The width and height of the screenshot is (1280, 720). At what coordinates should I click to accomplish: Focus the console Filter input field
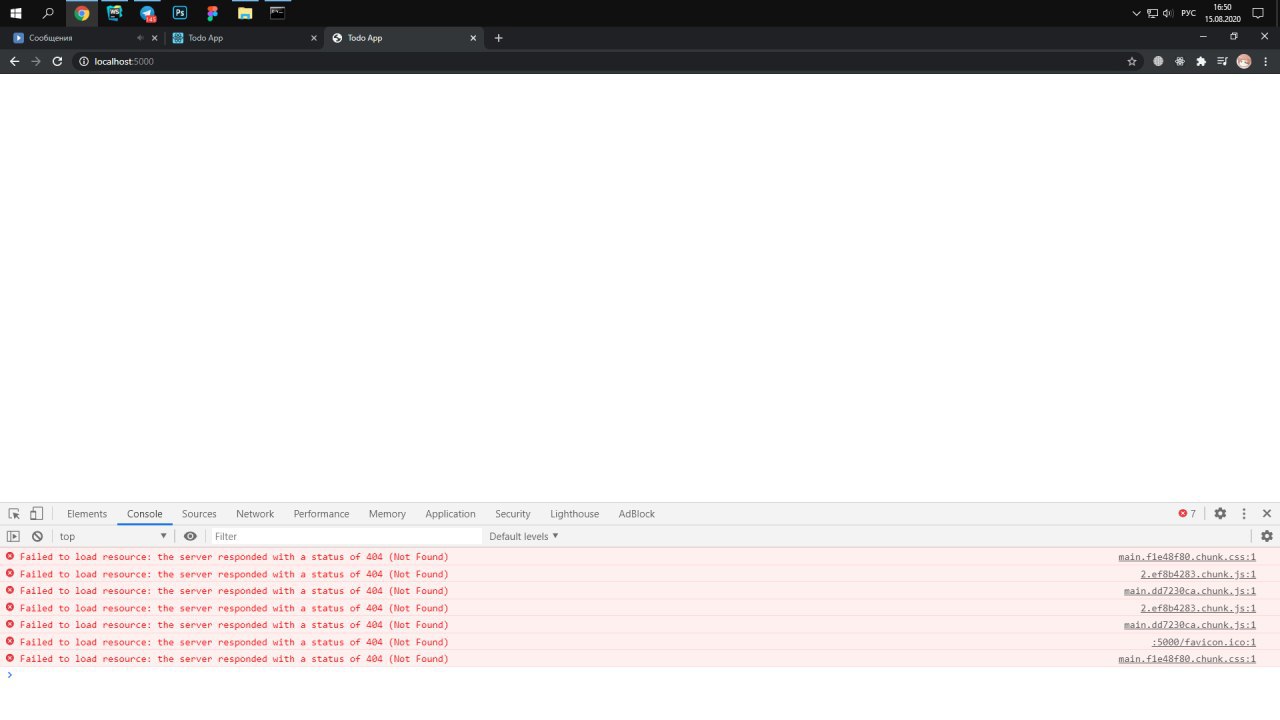[x=346, y=536]
